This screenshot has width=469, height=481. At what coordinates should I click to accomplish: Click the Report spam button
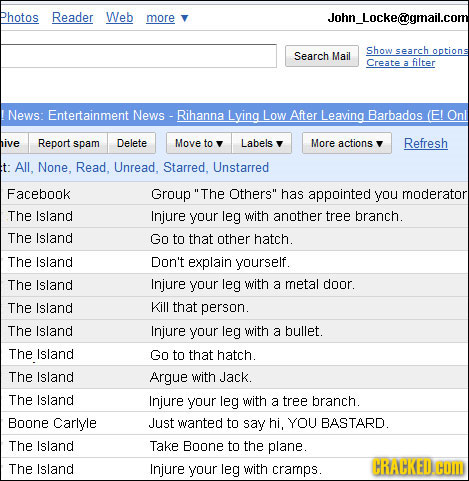(69, 143)
